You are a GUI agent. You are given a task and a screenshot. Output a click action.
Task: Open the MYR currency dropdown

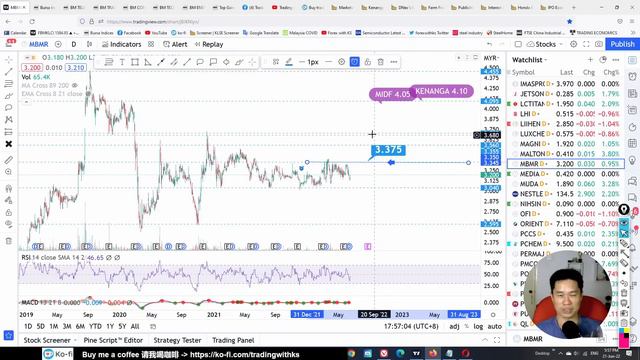491,58
